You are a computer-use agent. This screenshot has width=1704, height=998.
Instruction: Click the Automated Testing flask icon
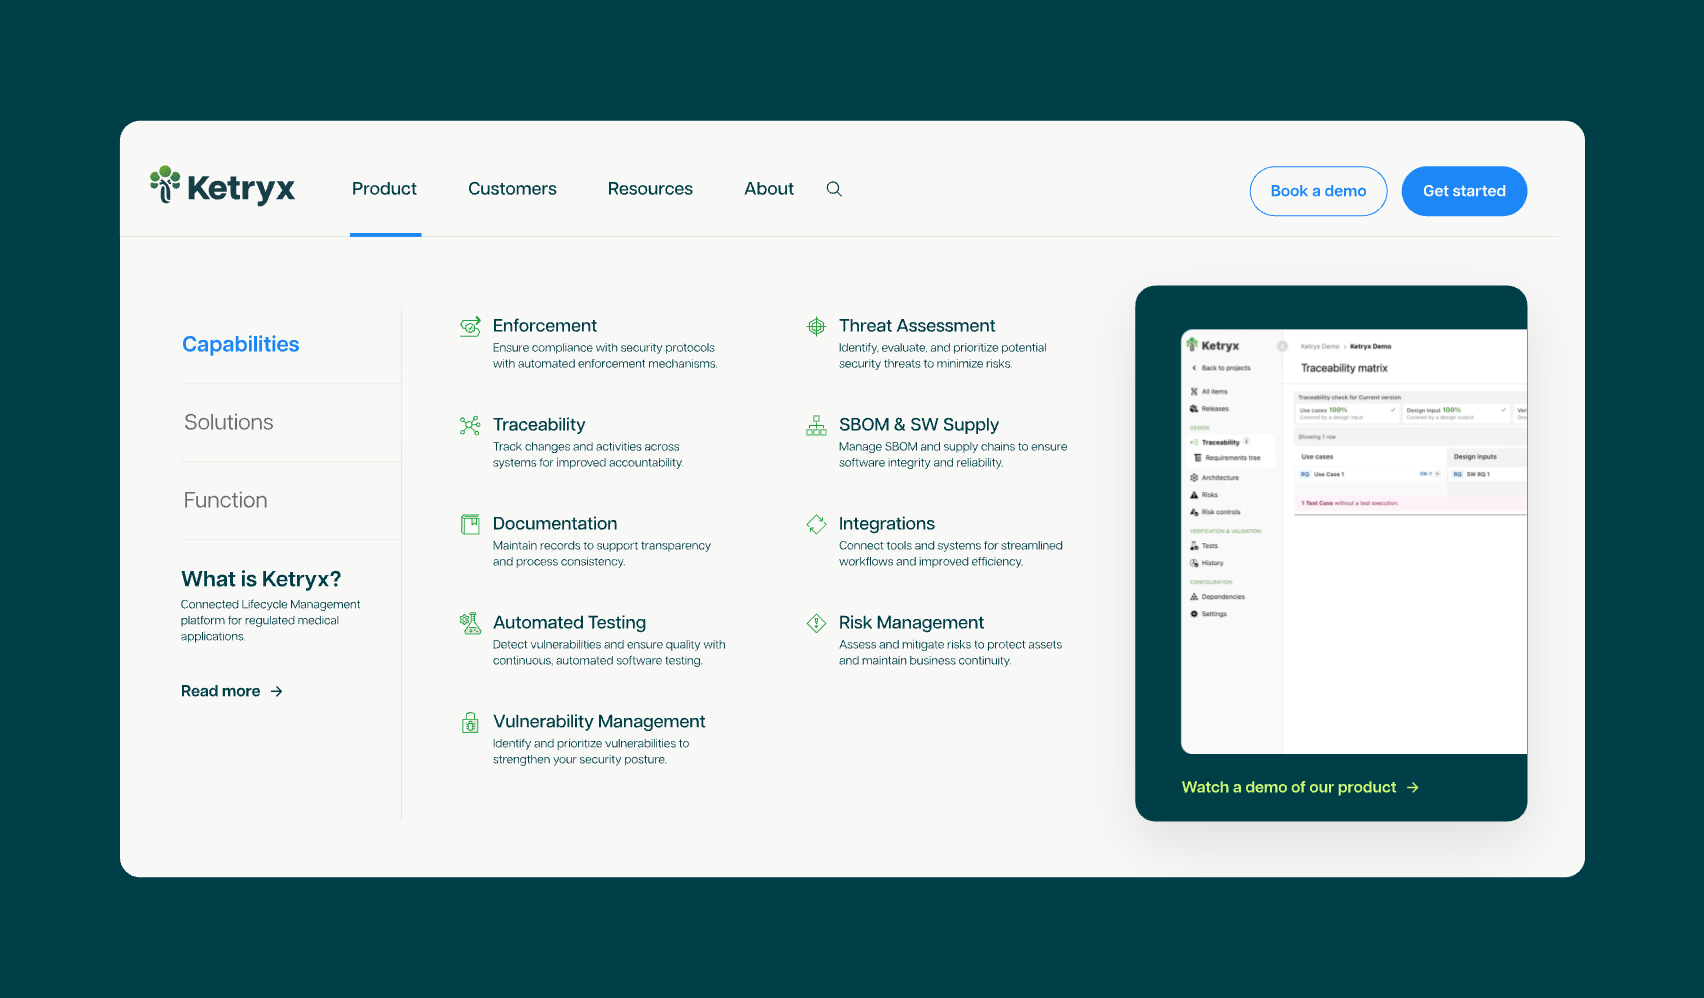click(470, 624)
